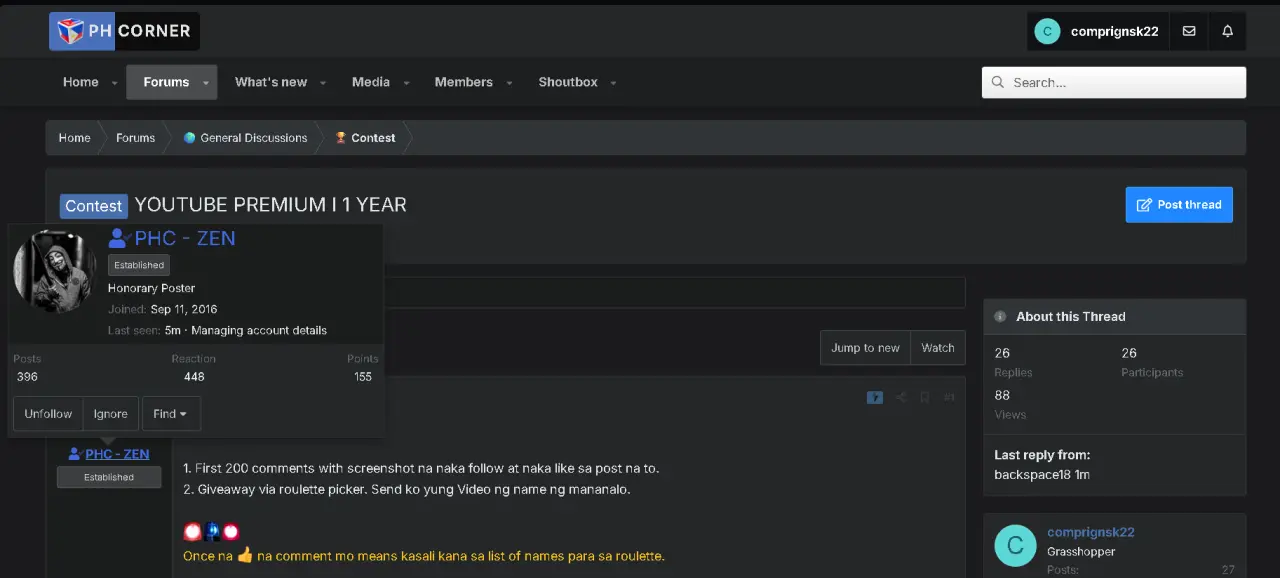Open Members in the navigation bar

(464, 82)
